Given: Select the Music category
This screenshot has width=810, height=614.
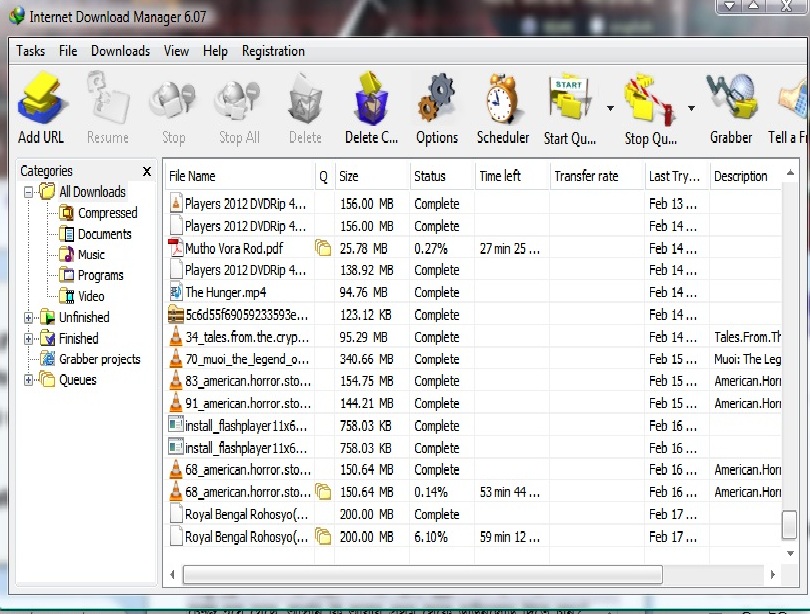Looking at the screenshot, I should click(91, 255).
